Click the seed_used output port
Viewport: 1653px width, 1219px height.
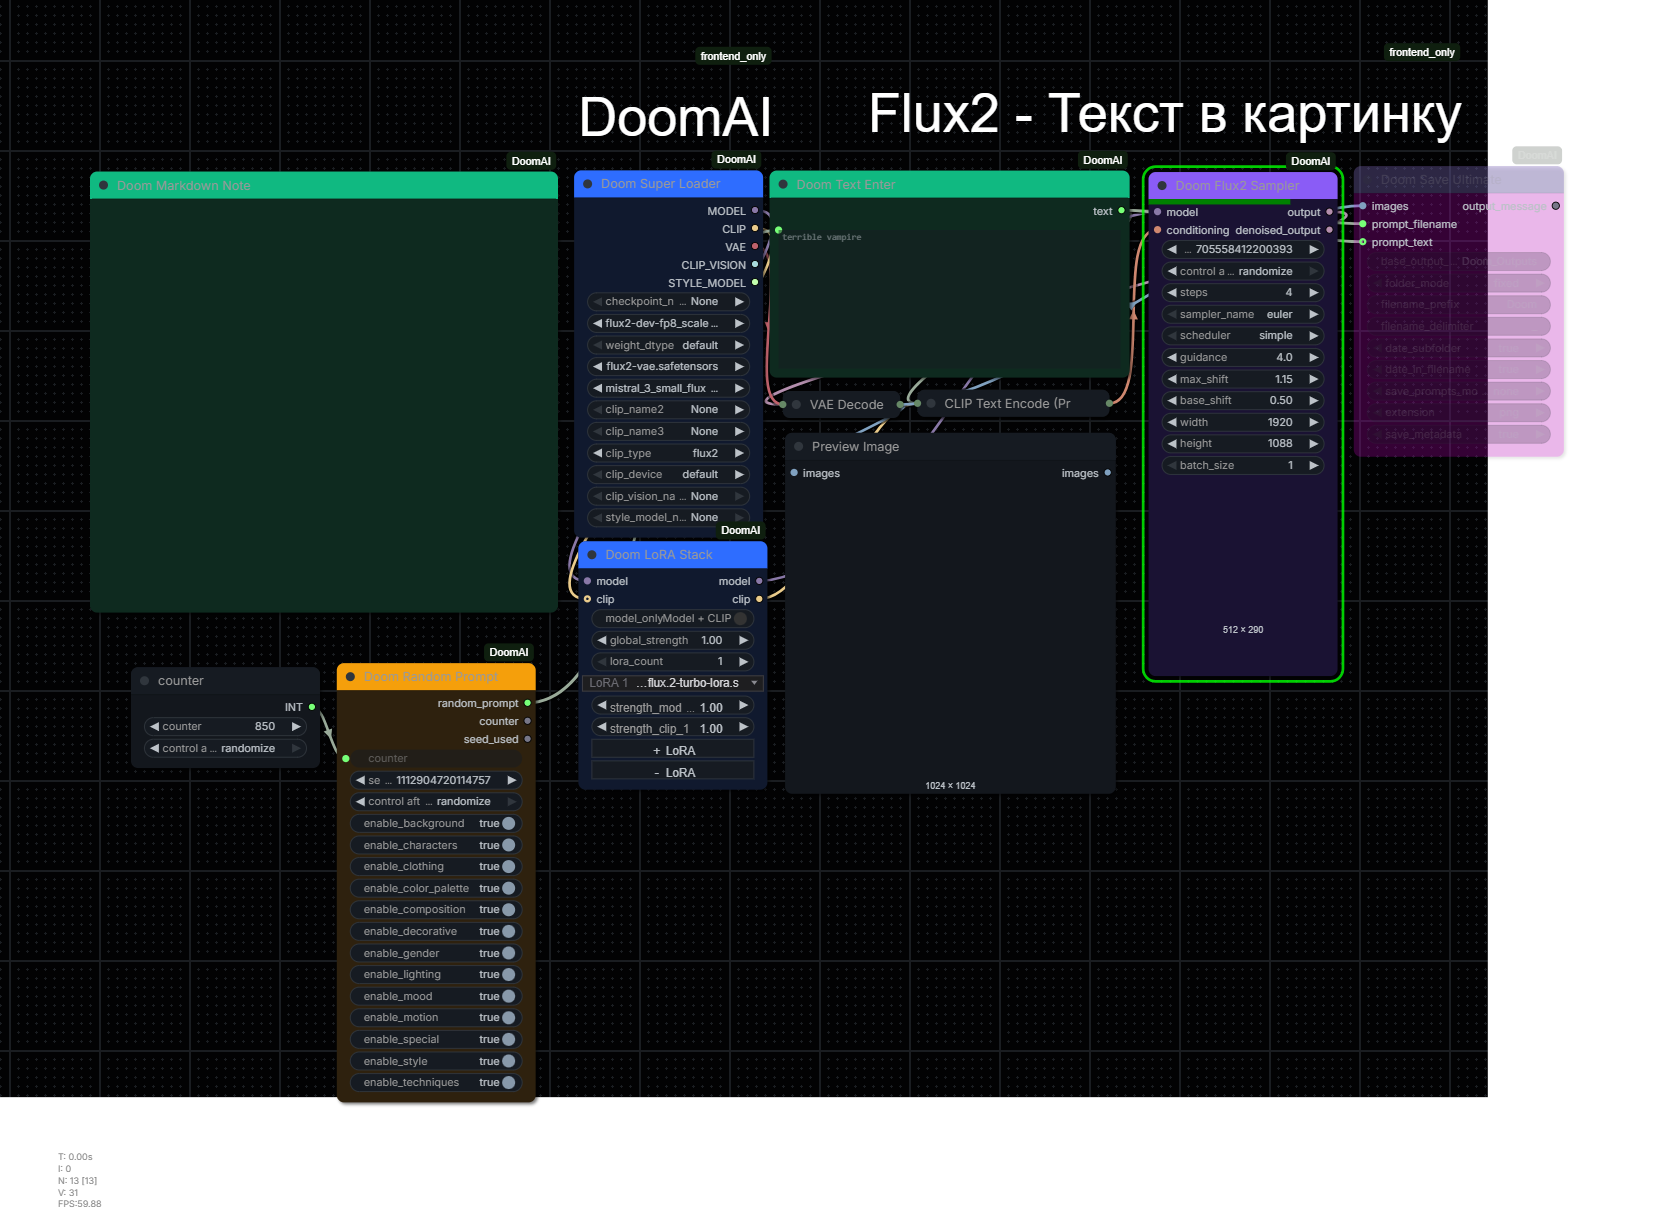528,740
